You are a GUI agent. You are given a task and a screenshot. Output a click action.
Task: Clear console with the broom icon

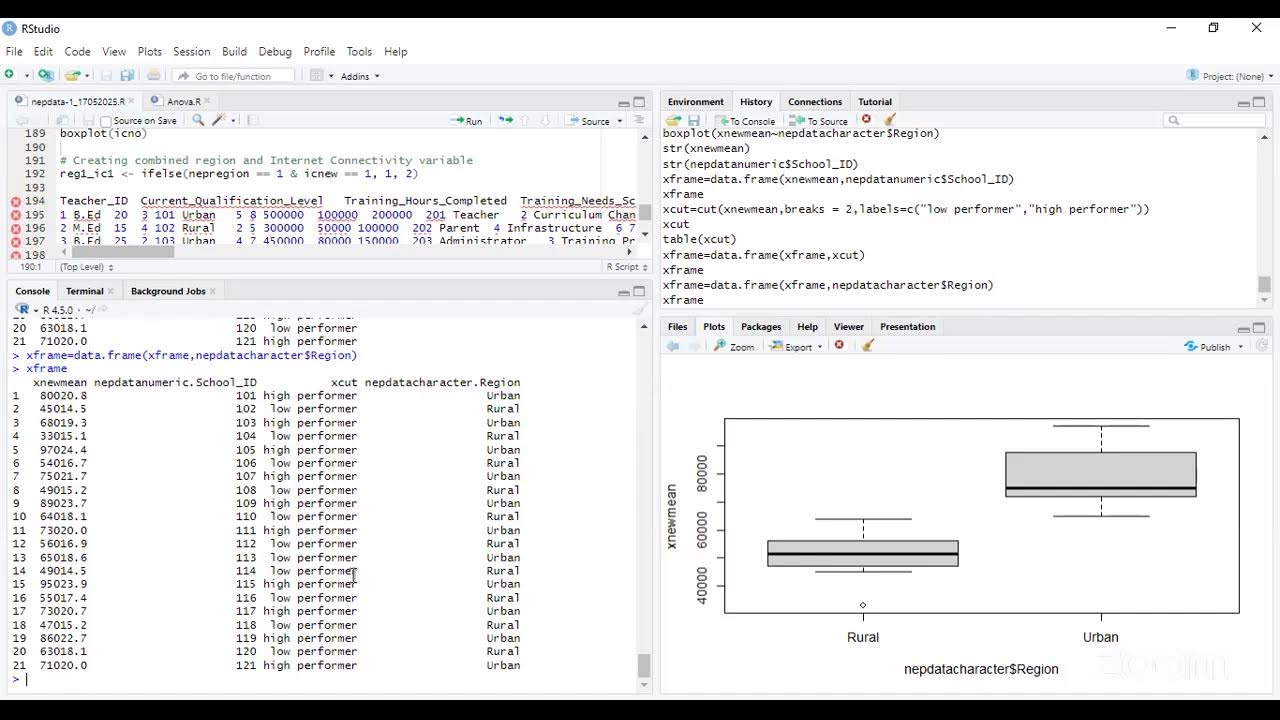coord(639,310)
